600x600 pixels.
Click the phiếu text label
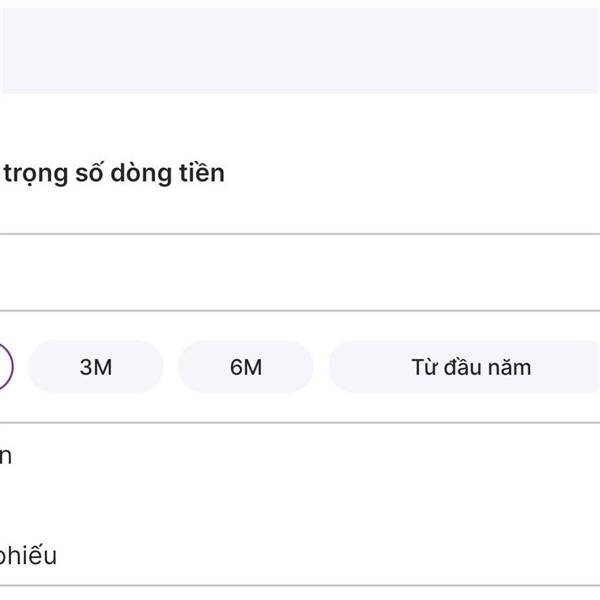(28, 556)
